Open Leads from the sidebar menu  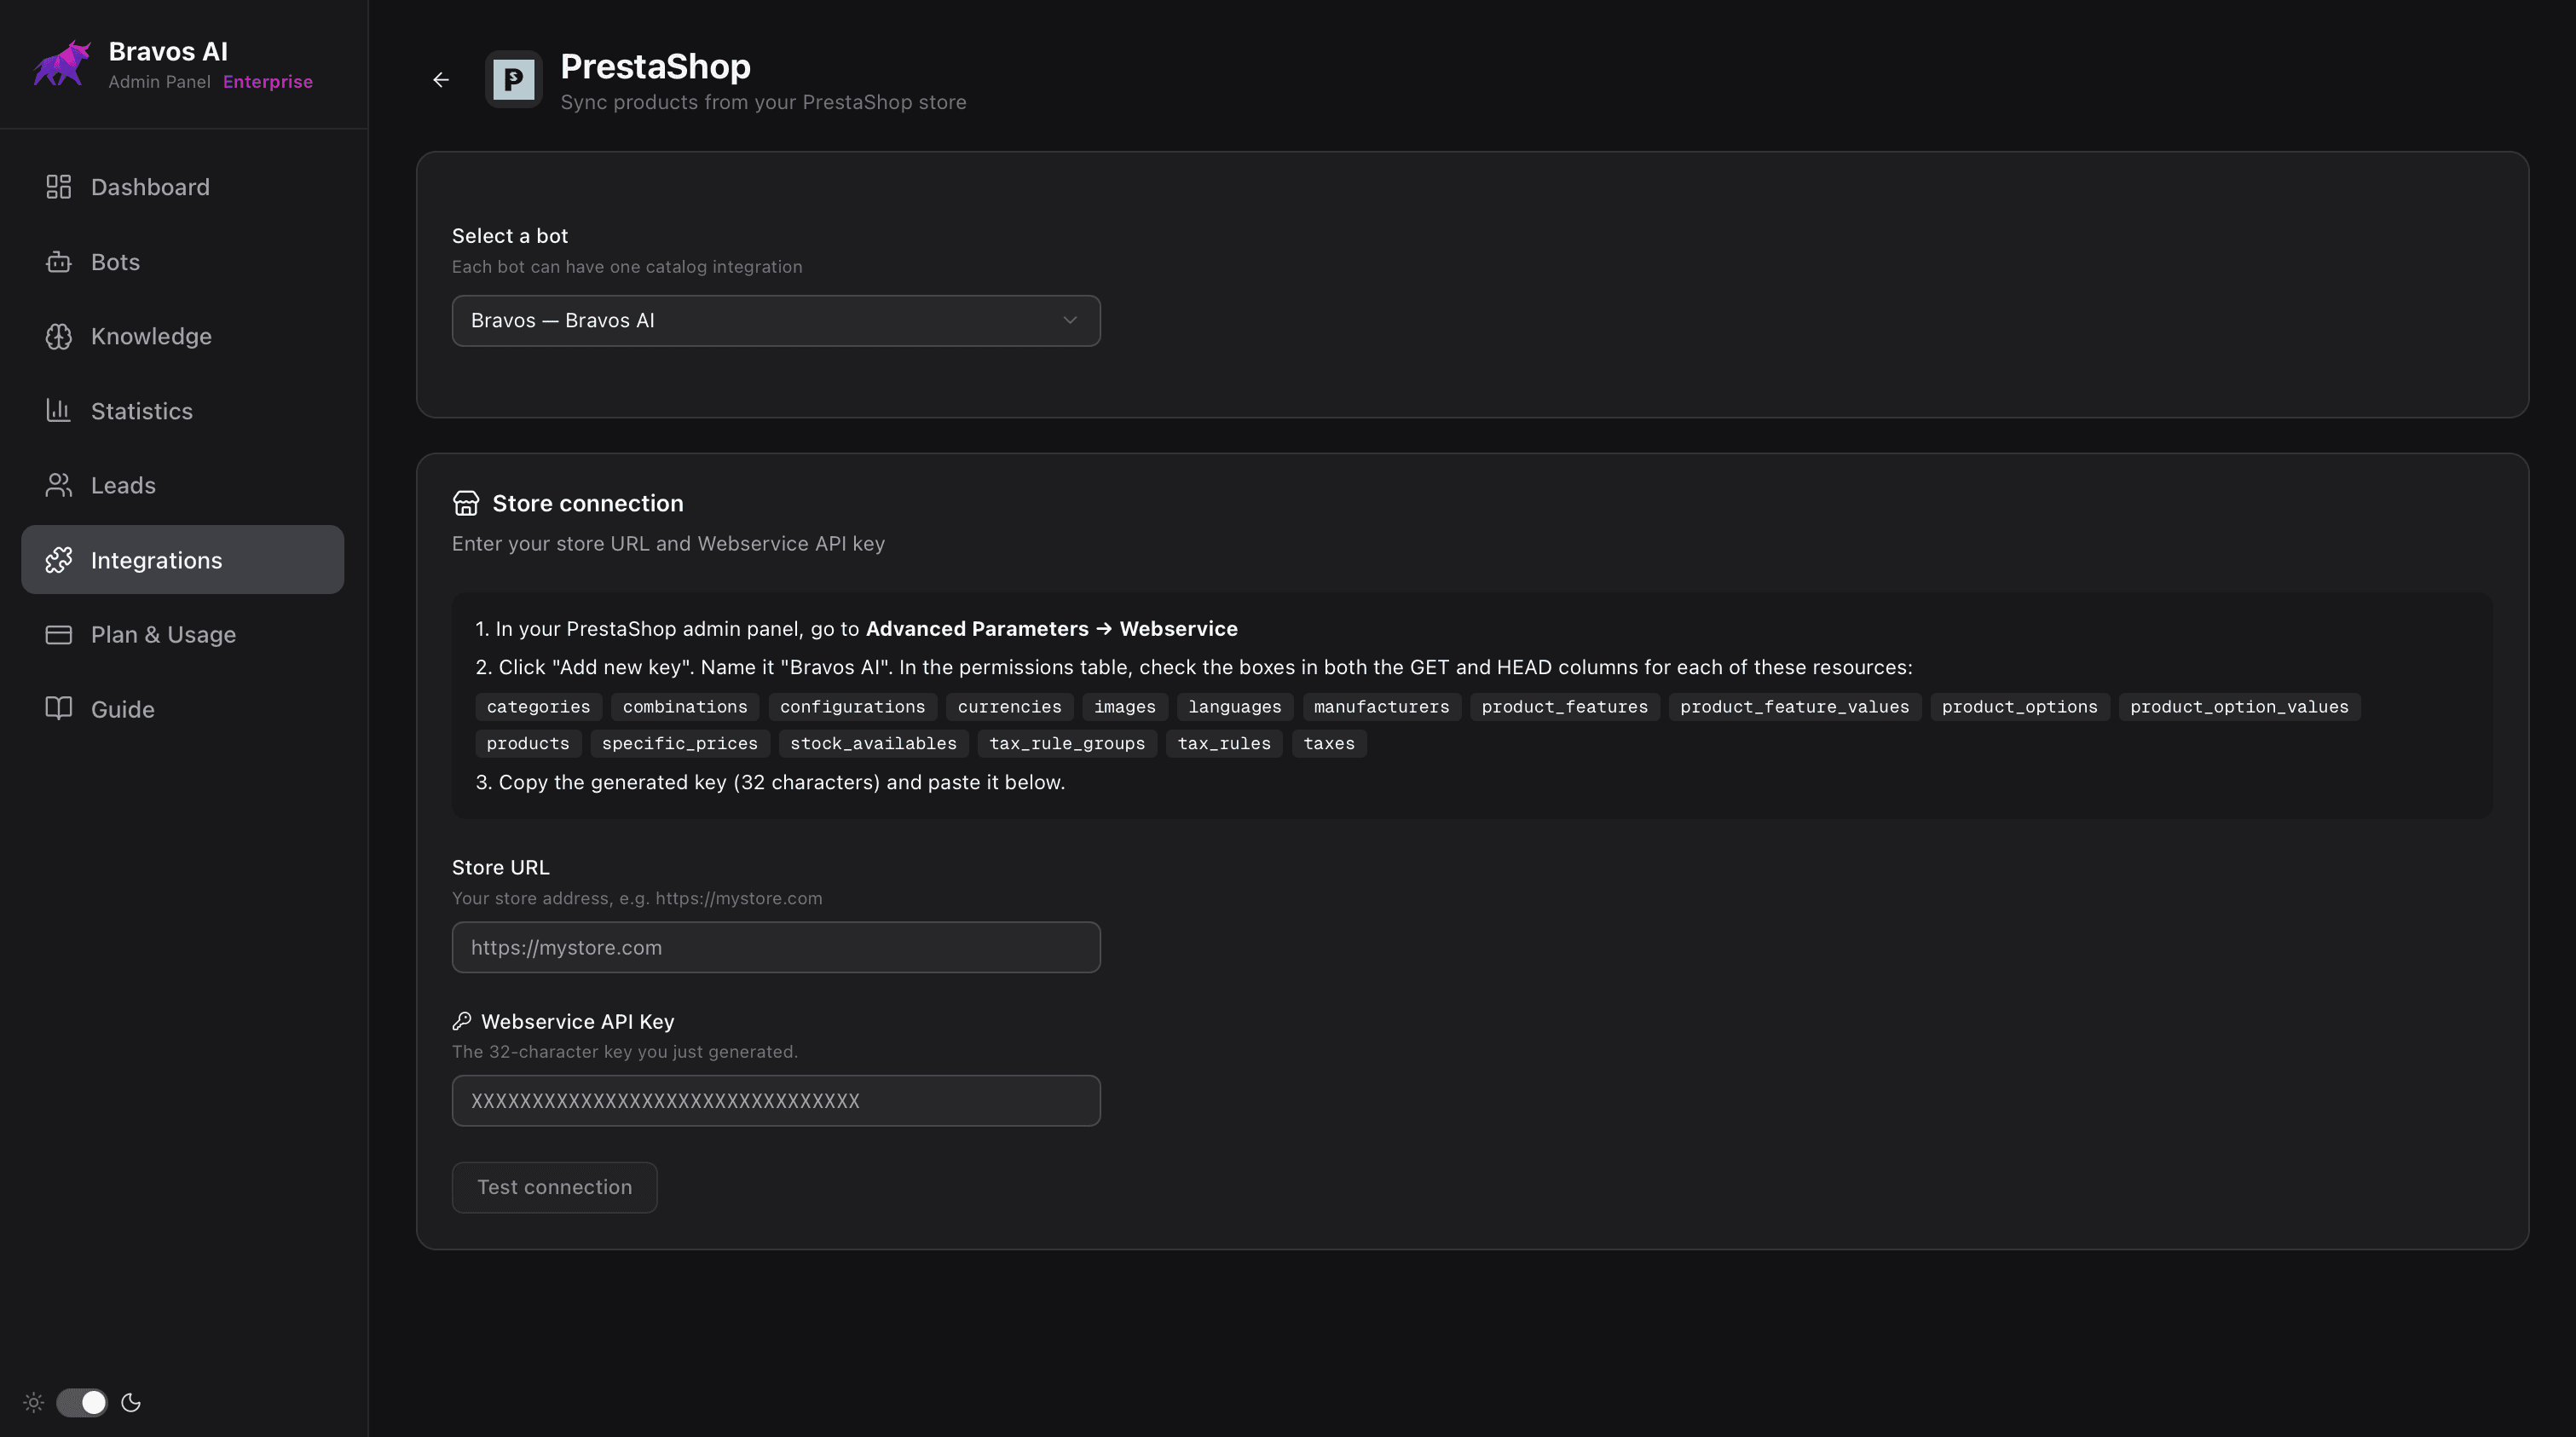[122, 485]
